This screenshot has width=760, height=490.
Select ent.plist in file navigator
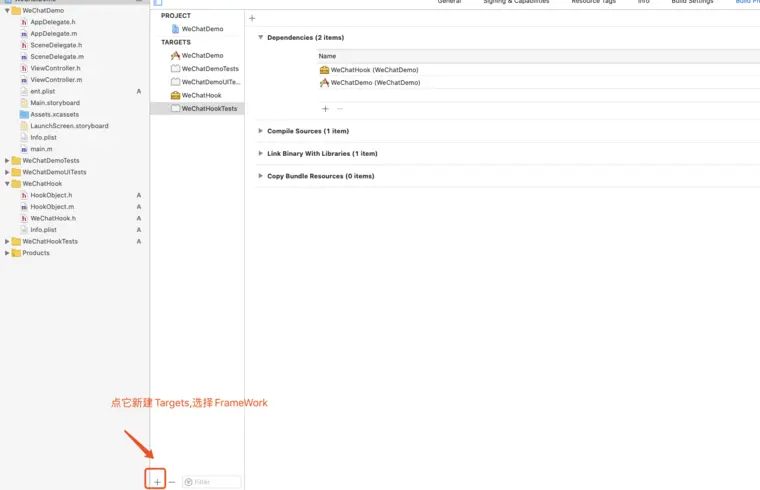43,91
